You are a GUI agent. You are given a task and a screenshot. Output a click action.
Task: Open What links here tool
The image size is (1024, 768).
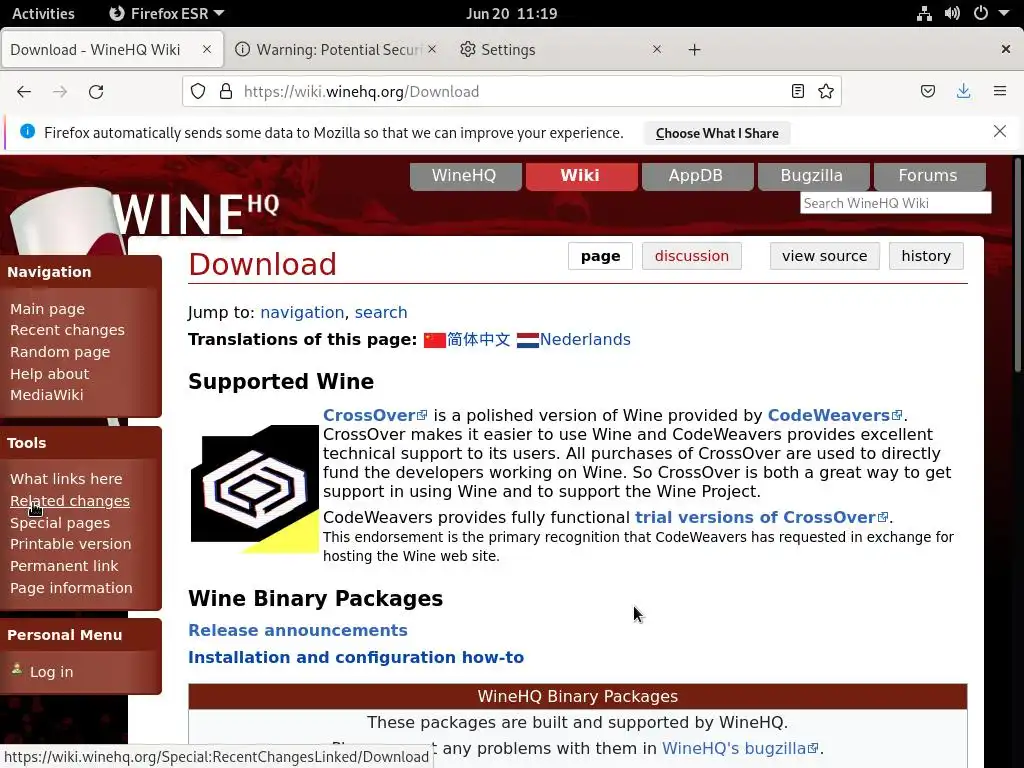click(66, 479)
